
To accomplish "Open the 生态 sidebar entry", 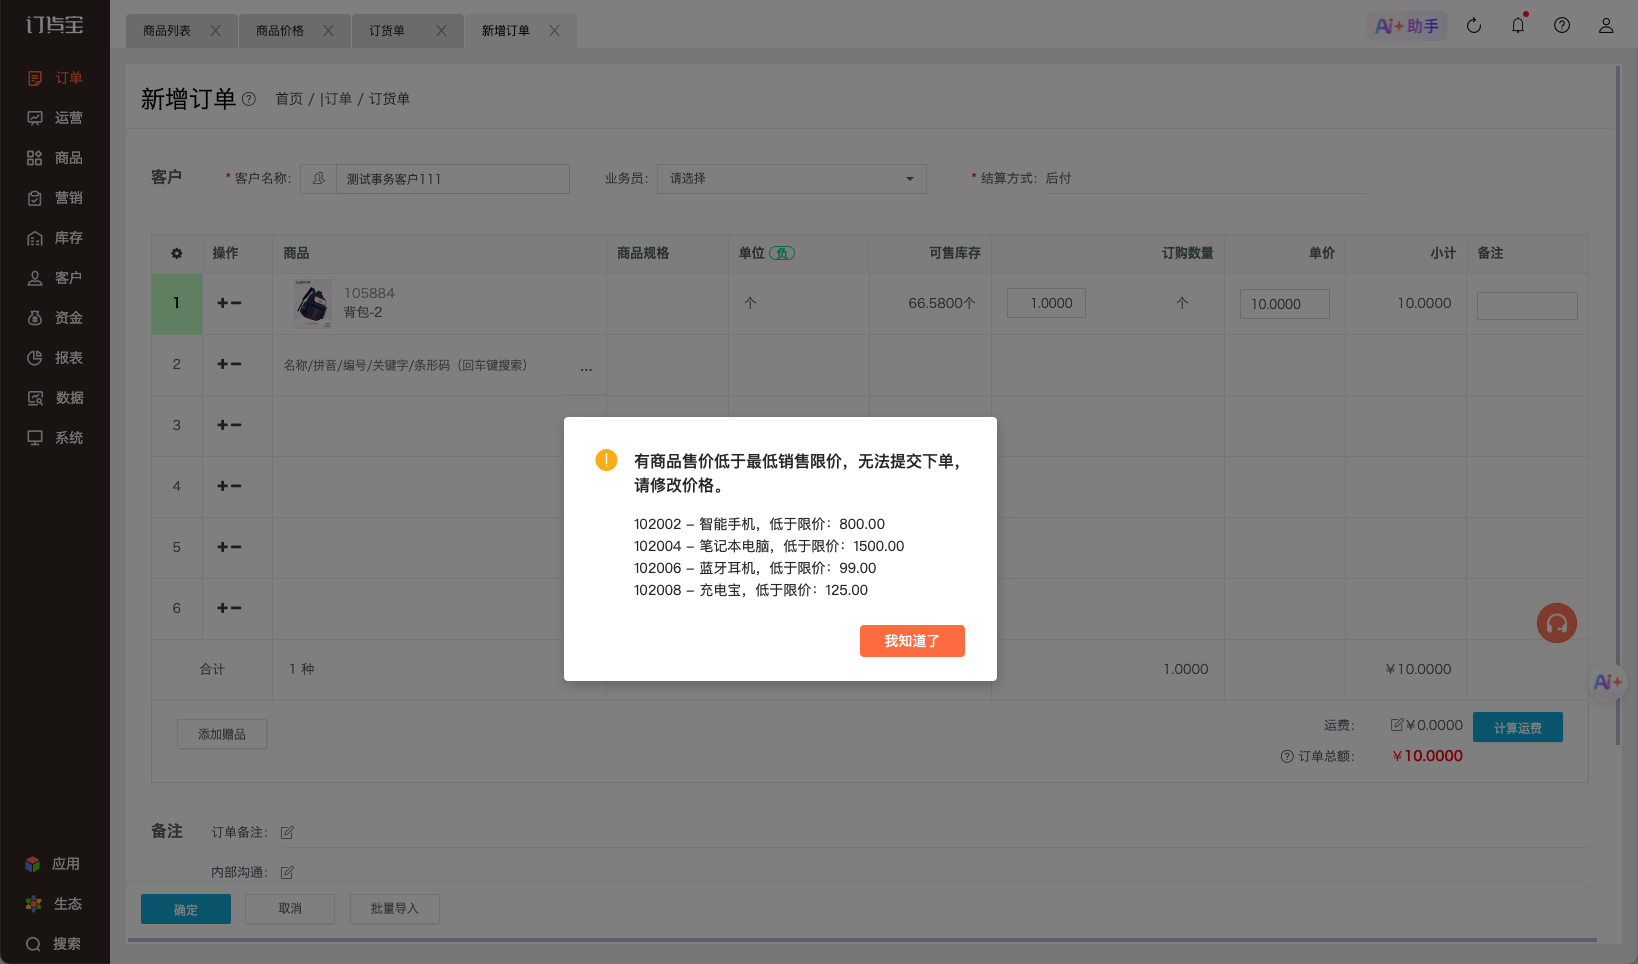I will coord(53,904).
